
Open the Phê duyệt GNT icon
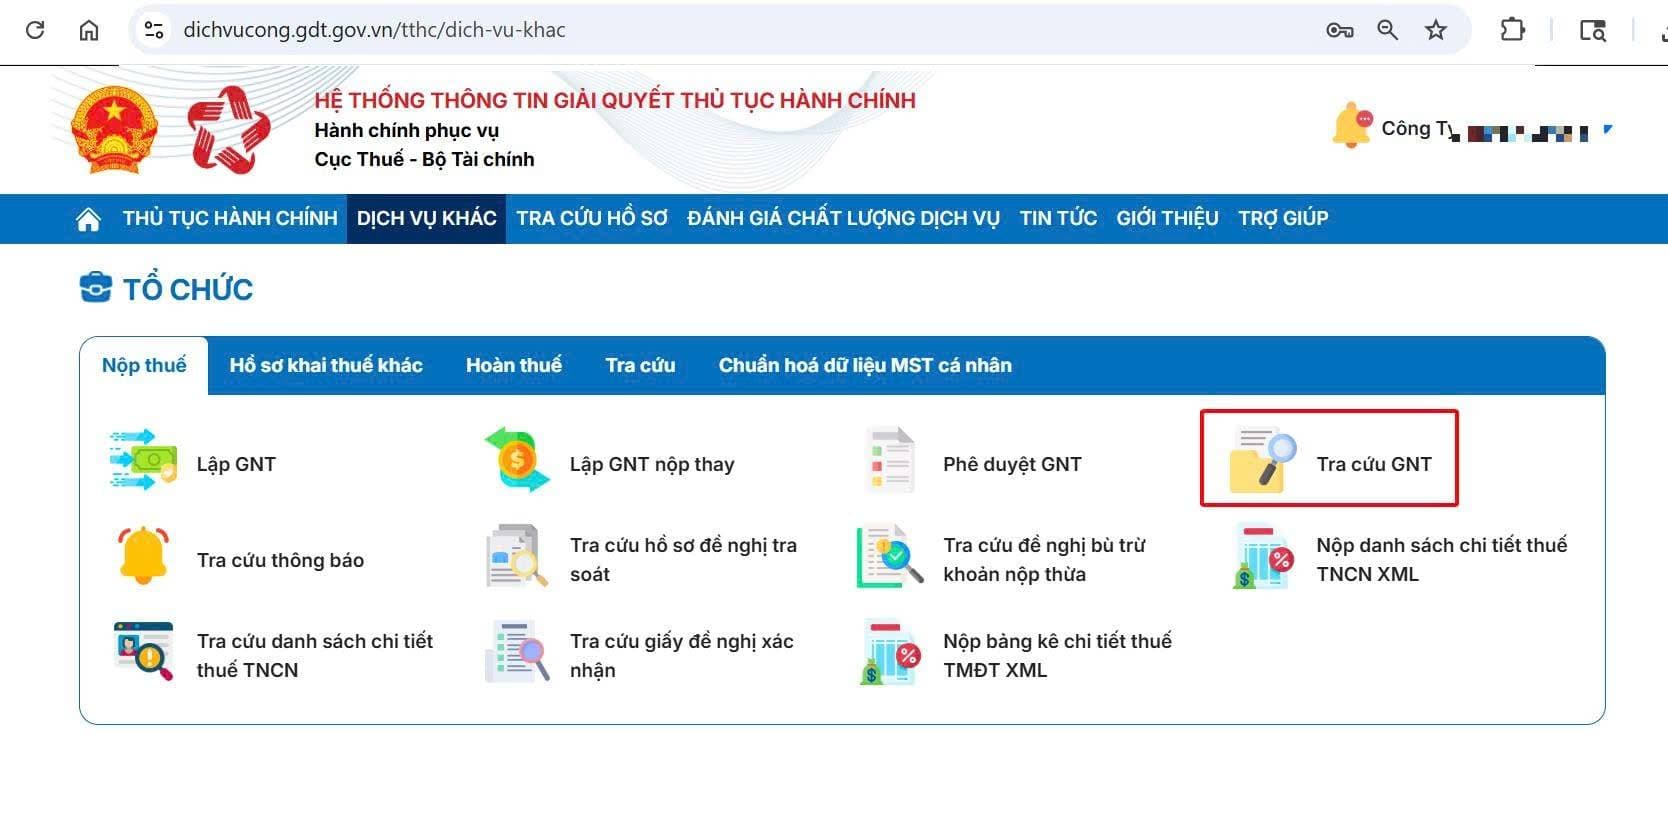click(889, 460)
